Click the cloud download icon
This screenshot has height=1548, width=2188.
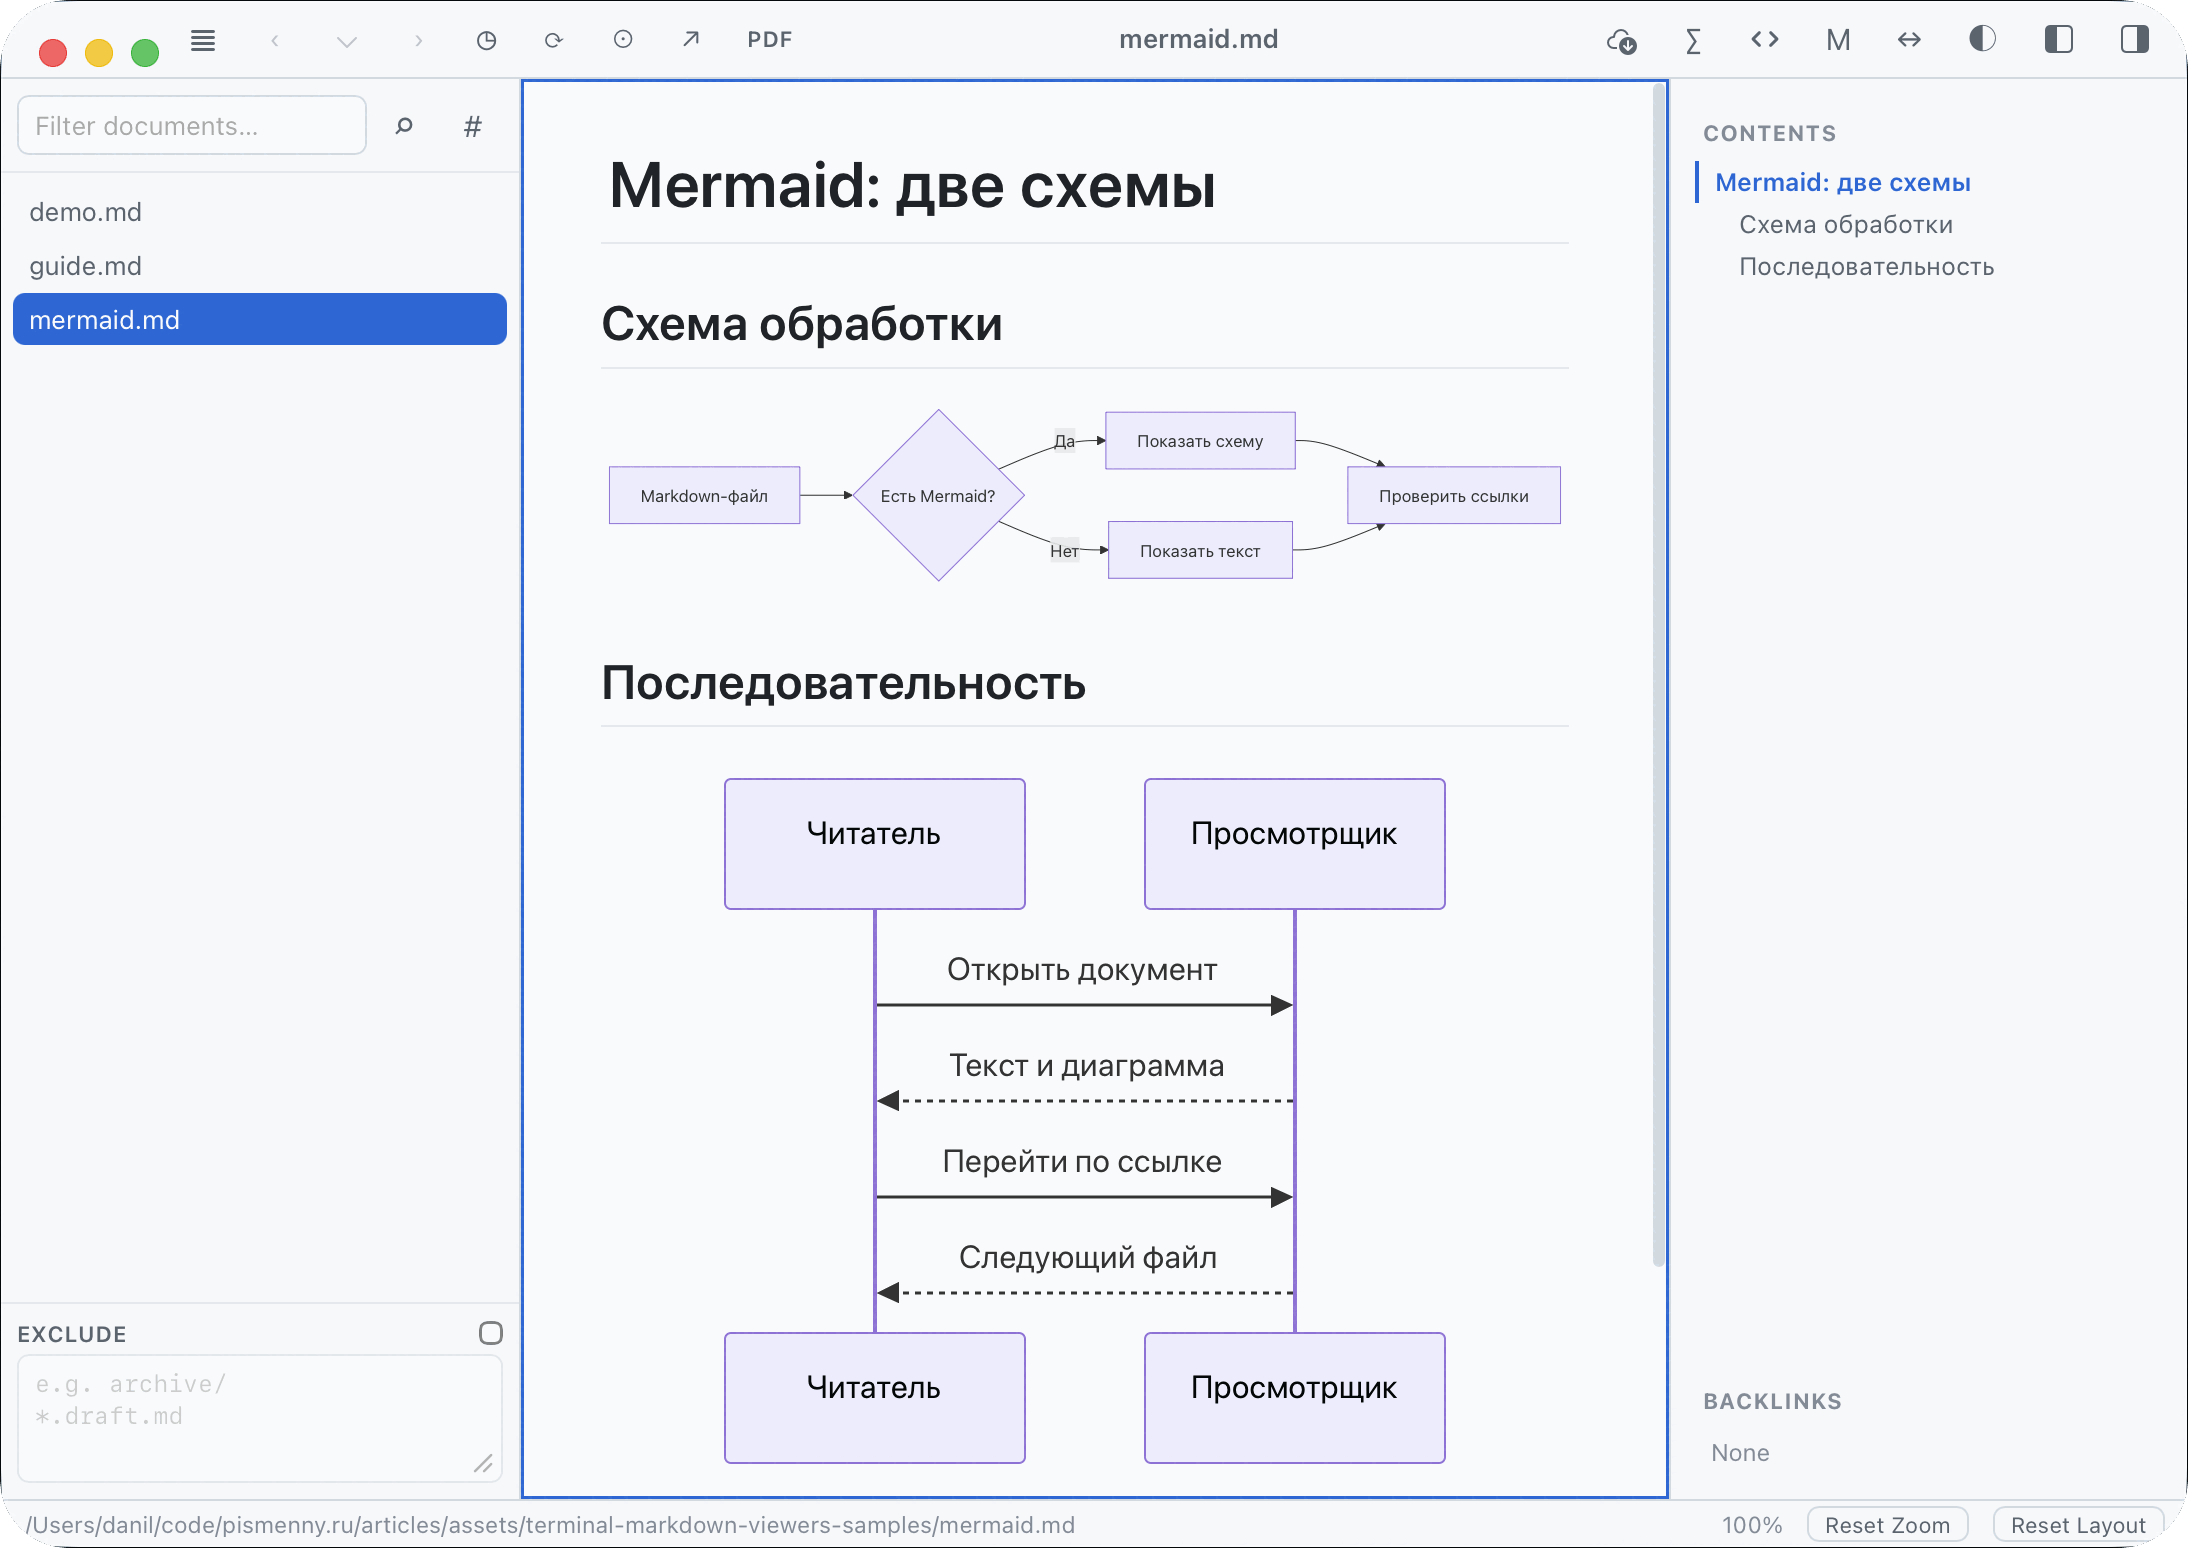1622,41
